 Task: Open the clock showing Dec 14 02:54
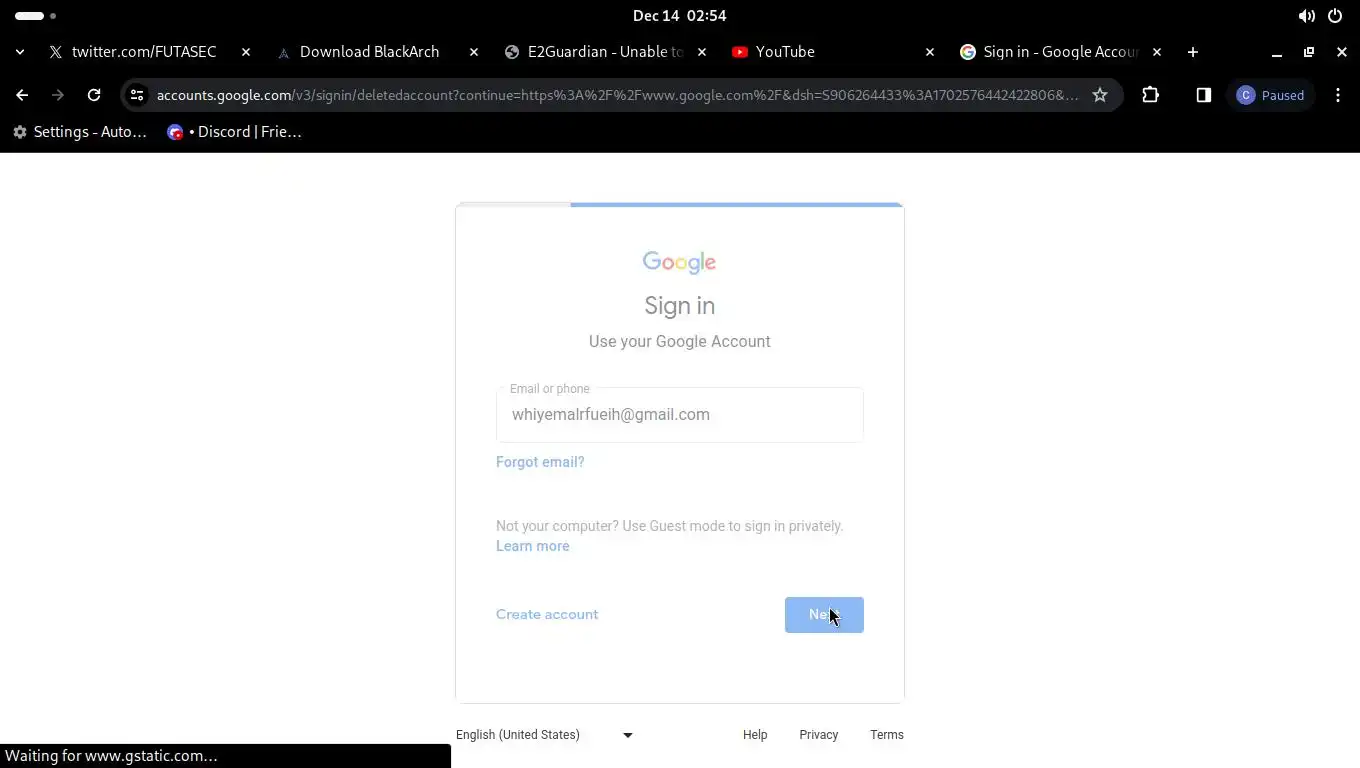click(680, 16)
